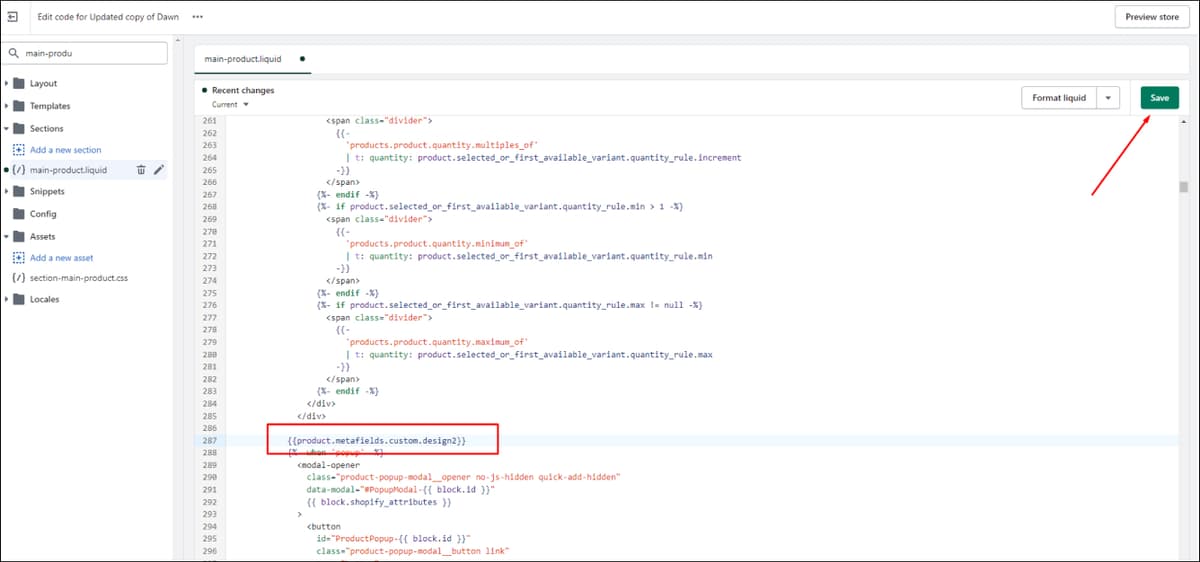Select main-product.liquid in the file tree

coord(68,170)
